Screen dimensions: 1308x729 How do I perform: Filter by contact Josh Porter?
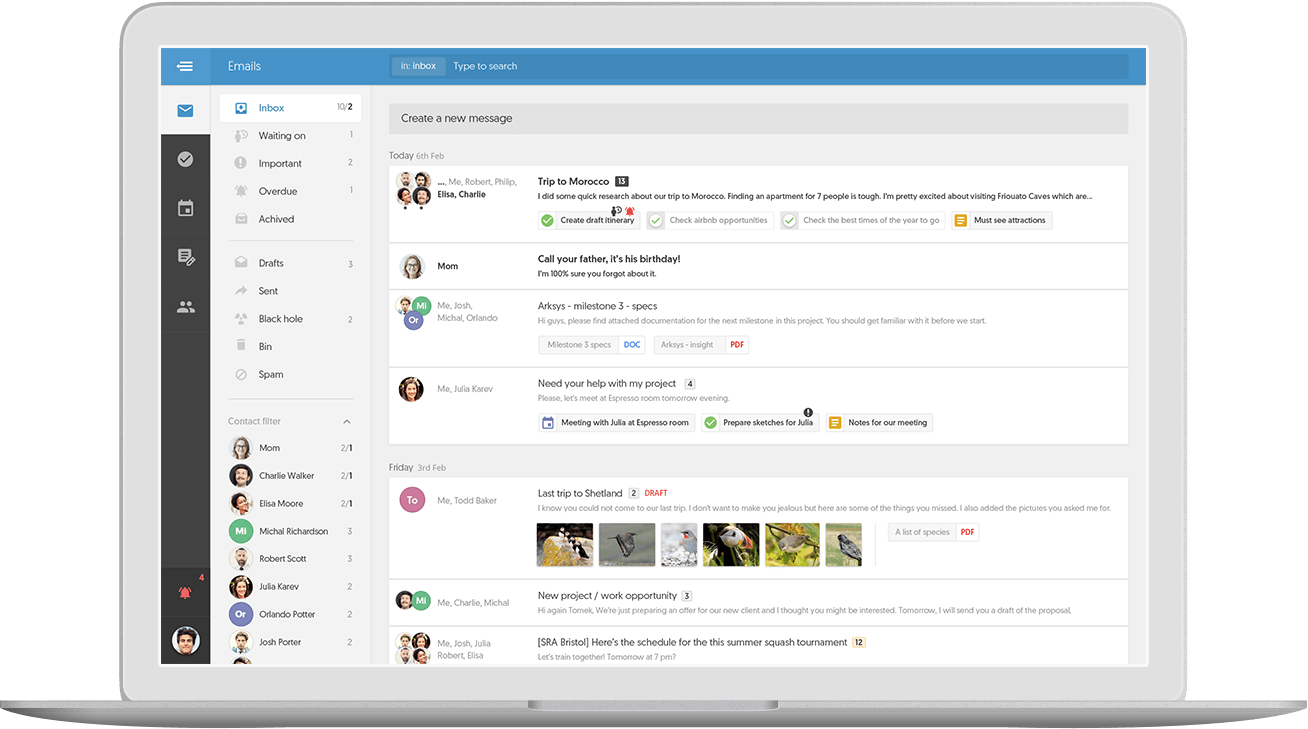point(290,642)
